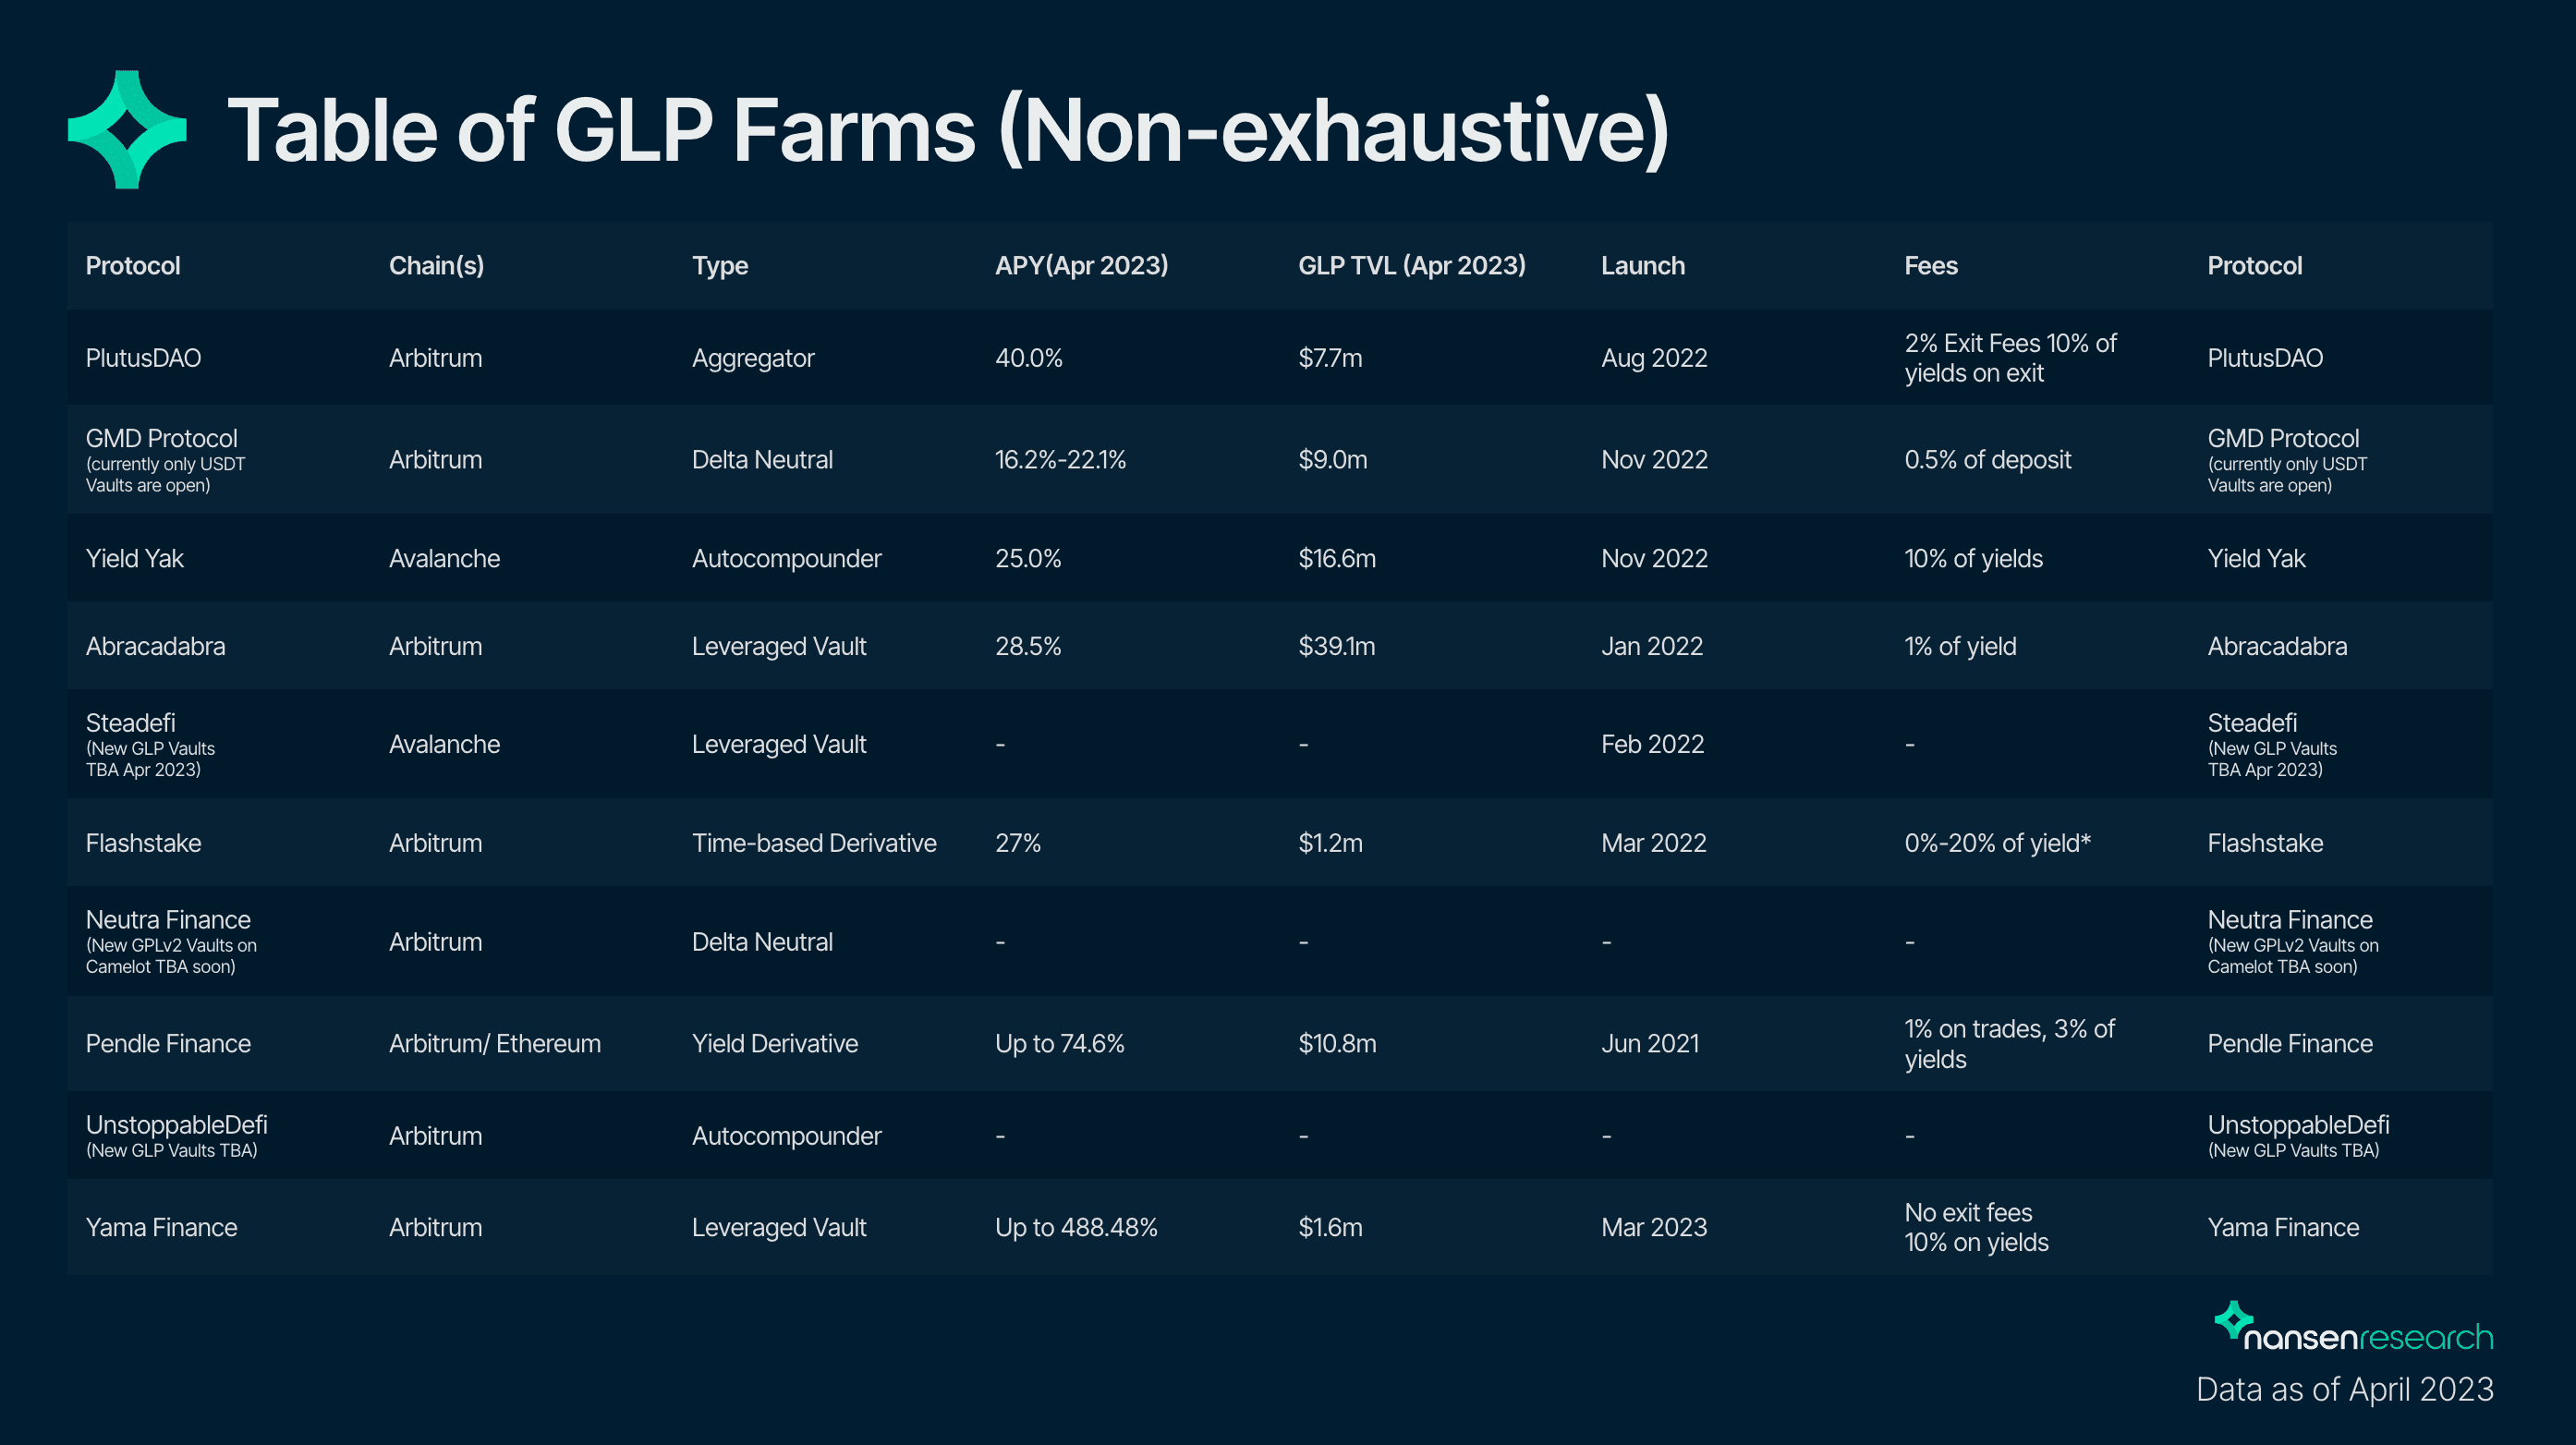Click the '$1.6m' TVL value
Screen dimensions: 2576x1445
click(x=1330, y=1228)
